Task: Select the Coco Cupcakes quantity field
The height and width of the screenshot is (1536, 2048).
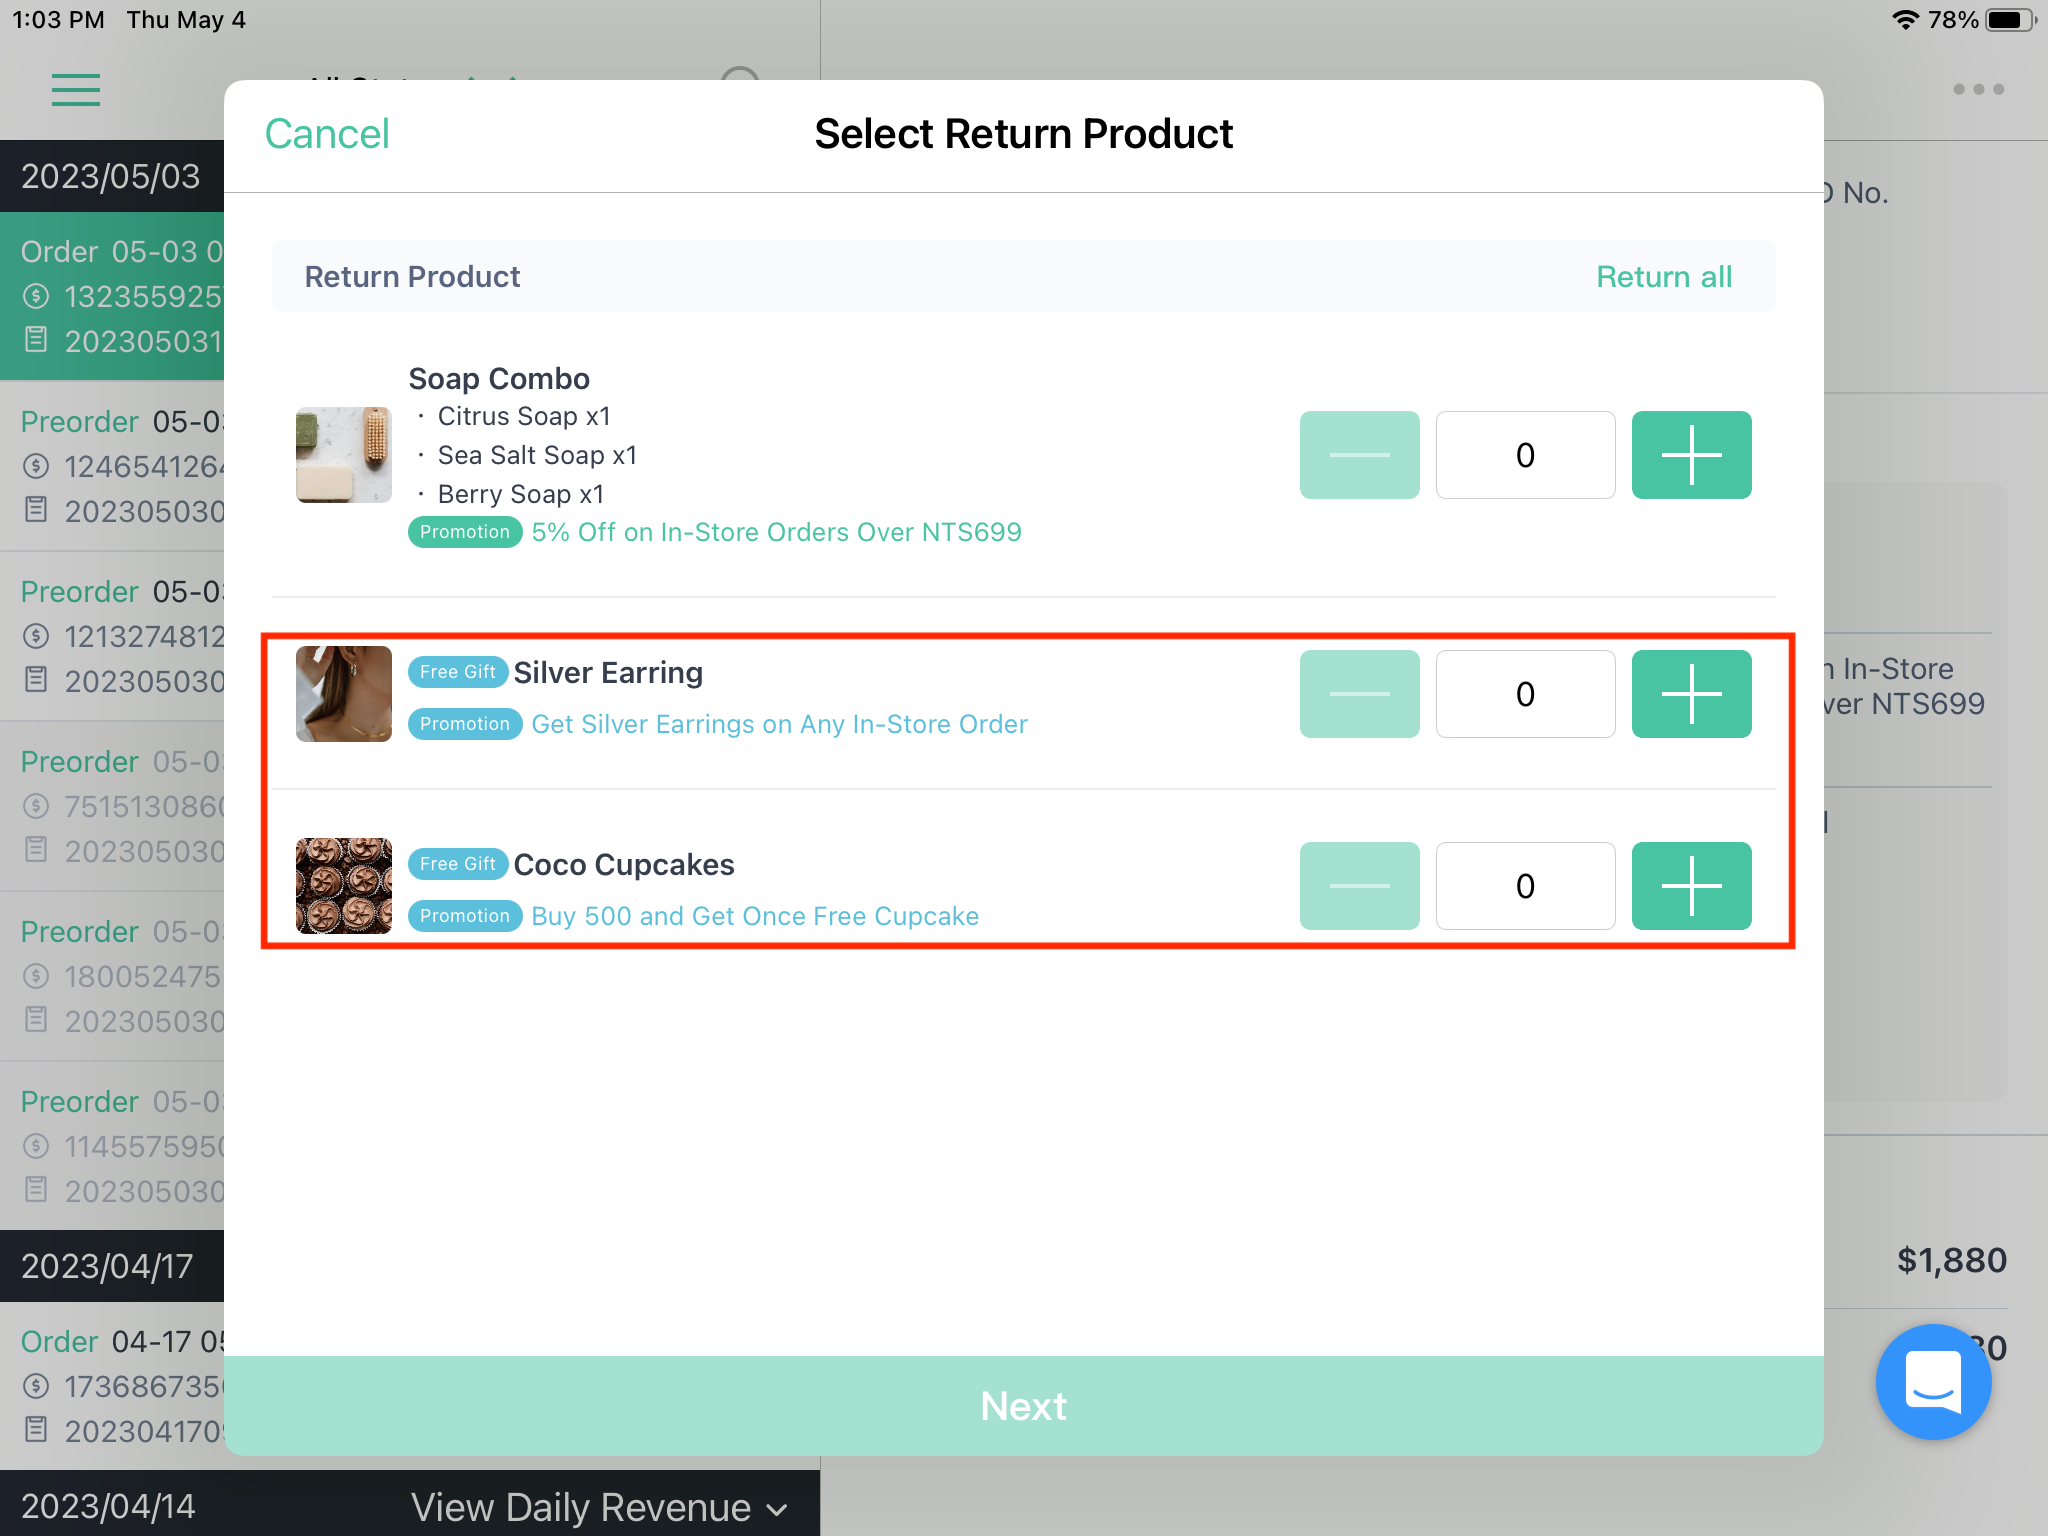Action: tap(1525, 886)
